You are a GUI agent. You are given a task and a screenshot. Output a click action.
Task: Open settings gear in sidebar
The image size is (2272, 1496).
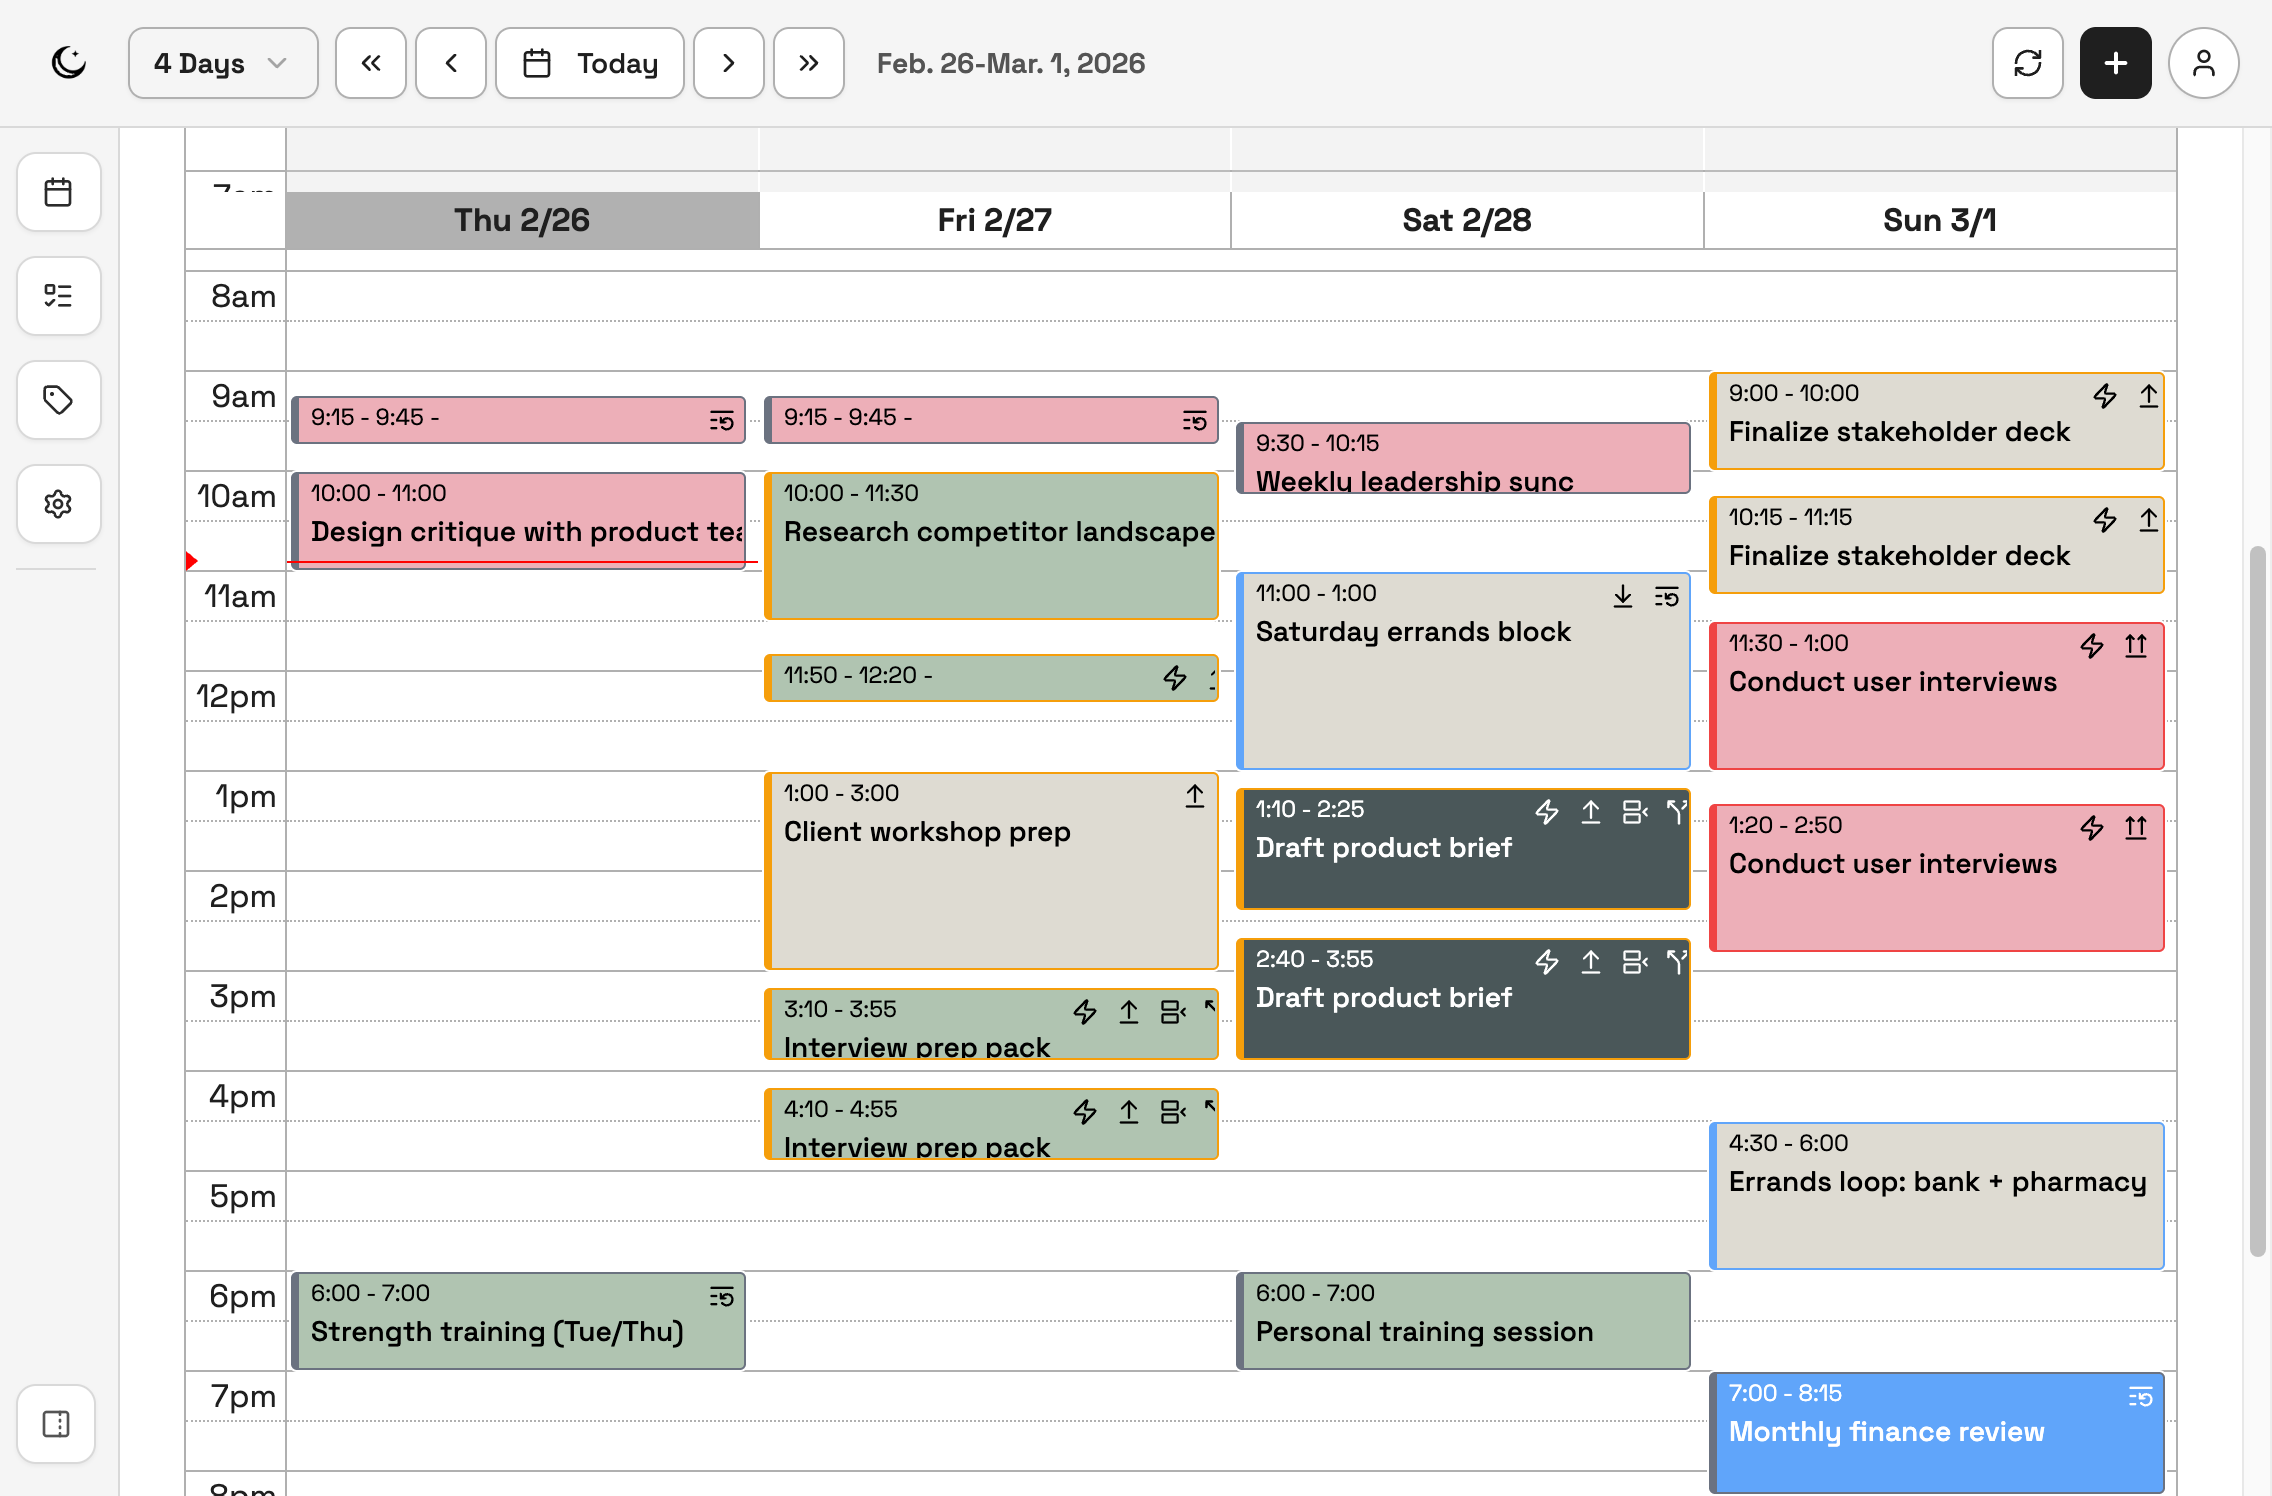click(58, 504)
